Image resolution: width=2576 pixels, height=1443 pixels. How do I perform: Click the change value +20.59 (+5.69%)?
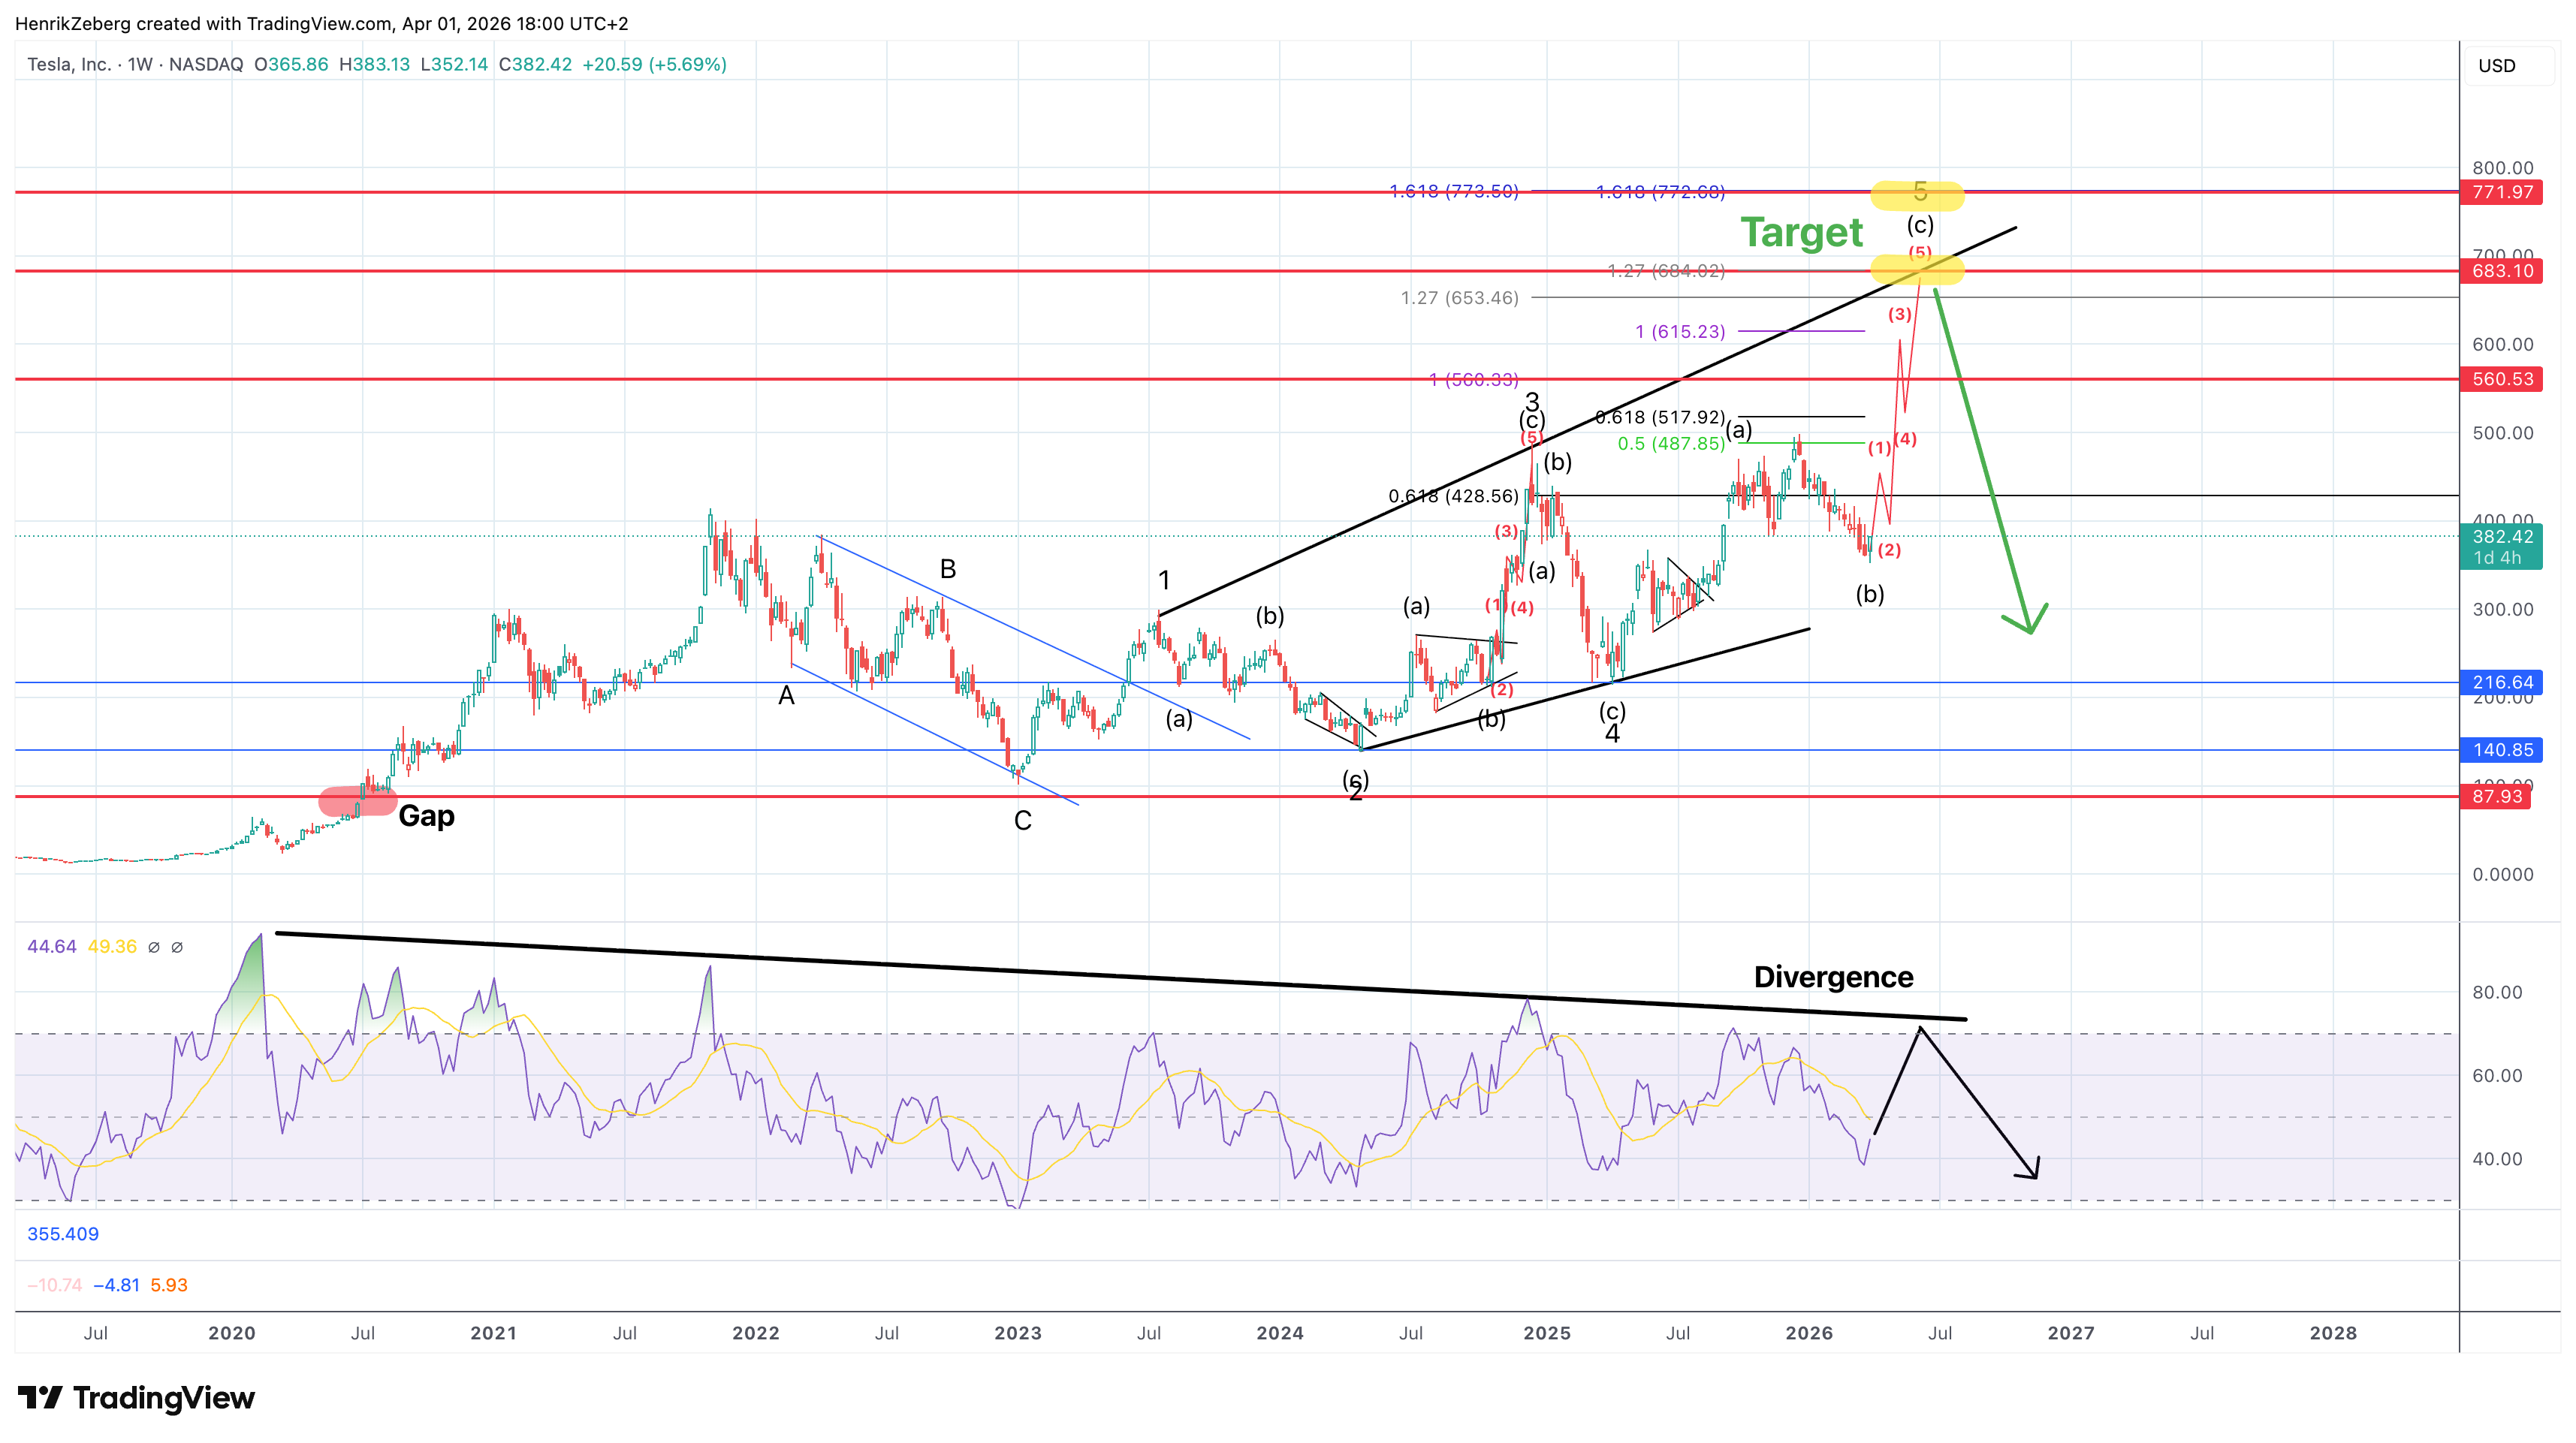654,64
